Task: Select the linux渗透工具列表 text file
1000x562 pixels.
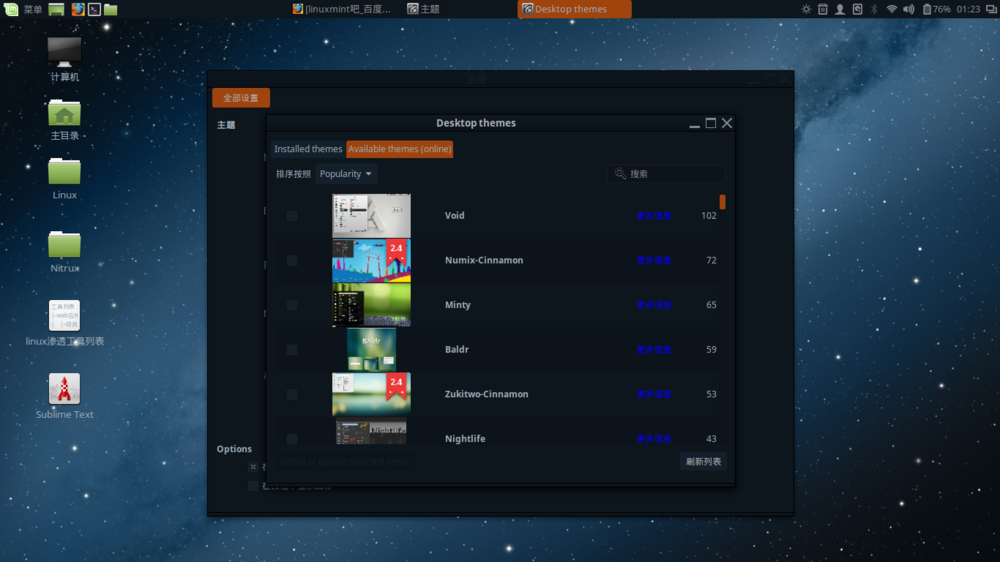Action: tap(64, 323)
